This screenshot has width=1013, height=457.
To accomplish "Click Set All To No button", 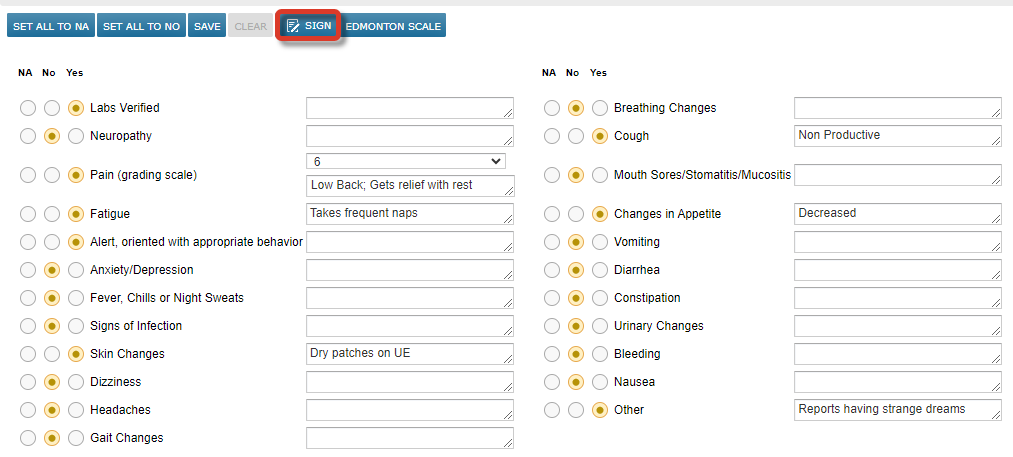I will click(141, 26).
